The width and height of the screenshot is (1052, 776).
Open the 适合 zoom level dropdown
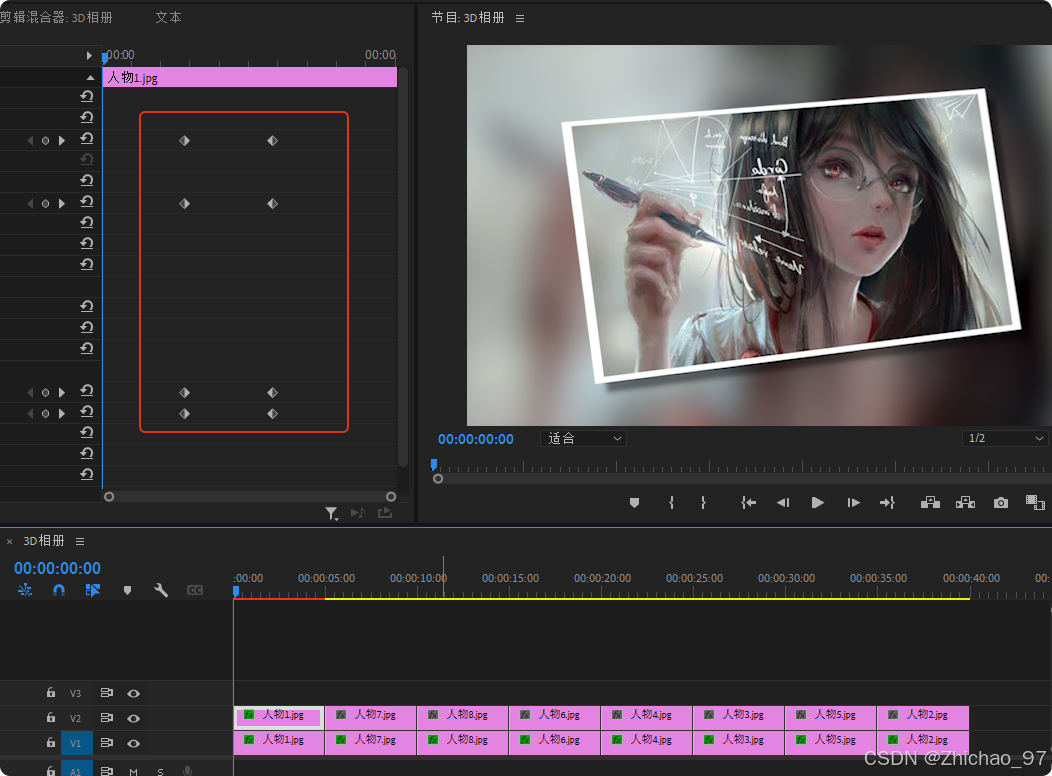(583, 439)
